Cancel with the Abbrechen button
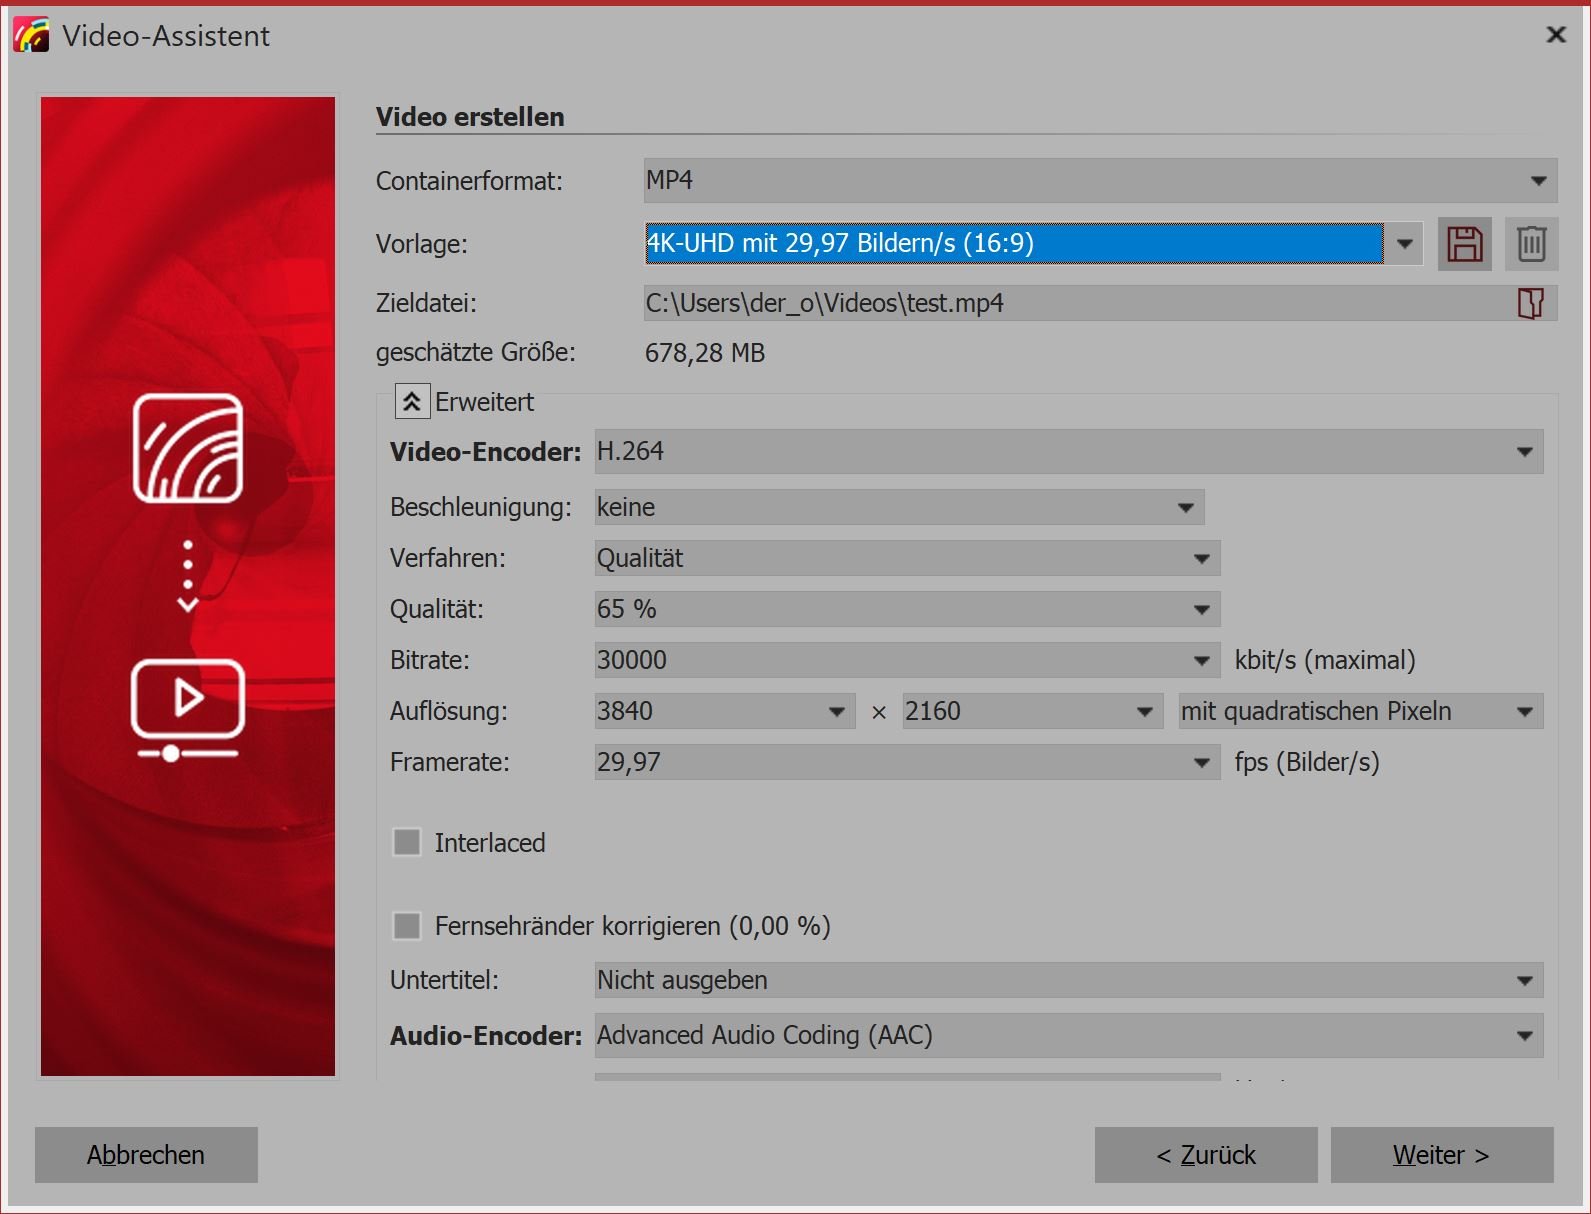 pos(146,1155)
